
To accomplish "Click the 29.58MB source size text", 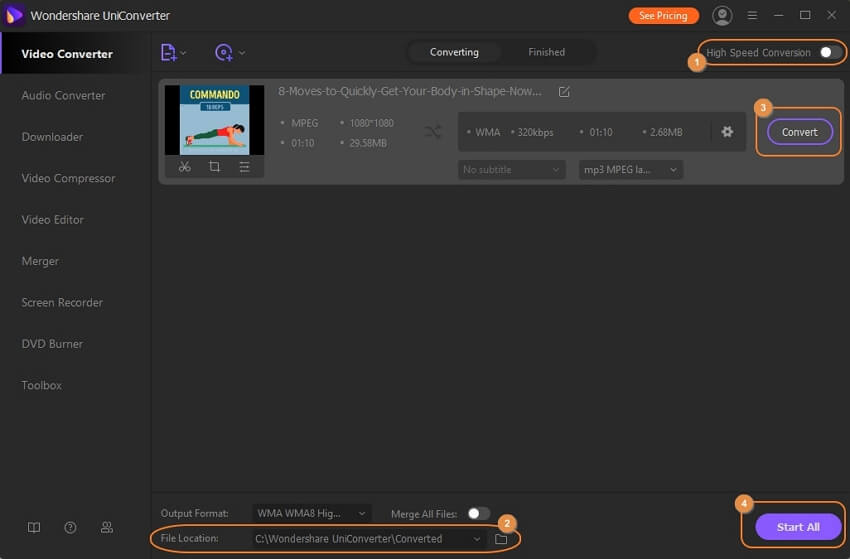I will click(368, 143).
